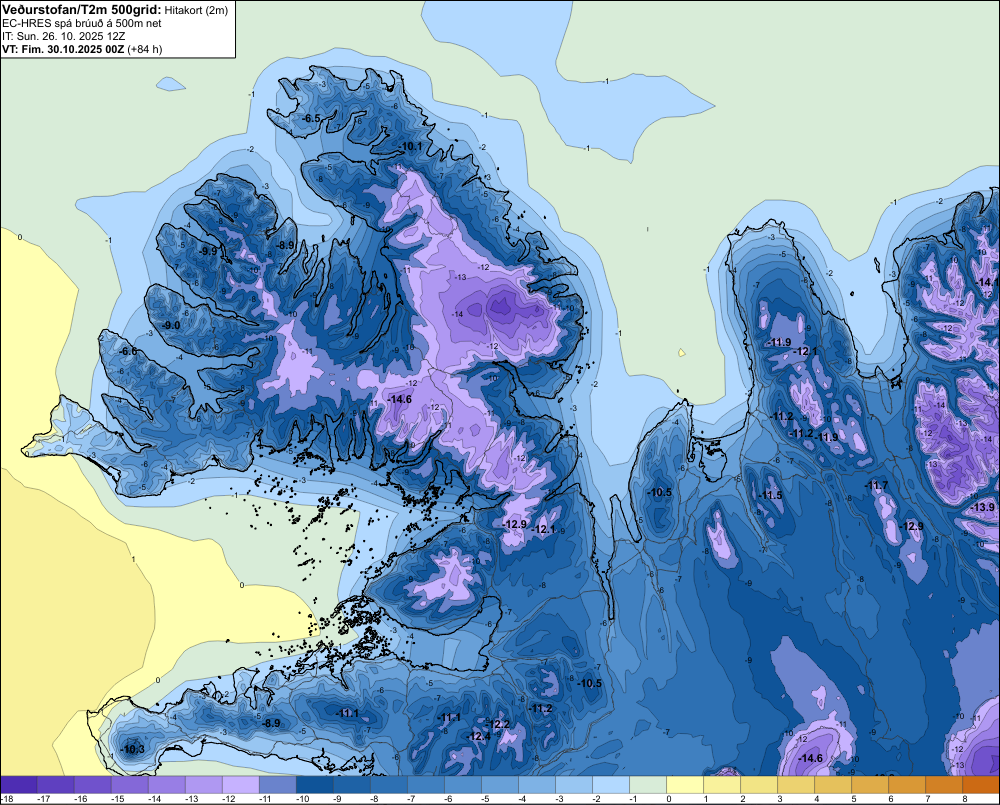Click the legend color swatch labeled -7
The width and height of the screenshot is (1000, 805).
[x=426, y=785]
